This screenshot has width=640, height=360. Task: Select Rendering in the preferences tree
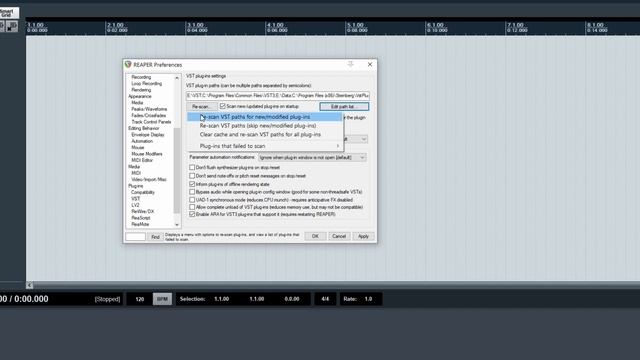pyautogui.click(x=141, y=90)
